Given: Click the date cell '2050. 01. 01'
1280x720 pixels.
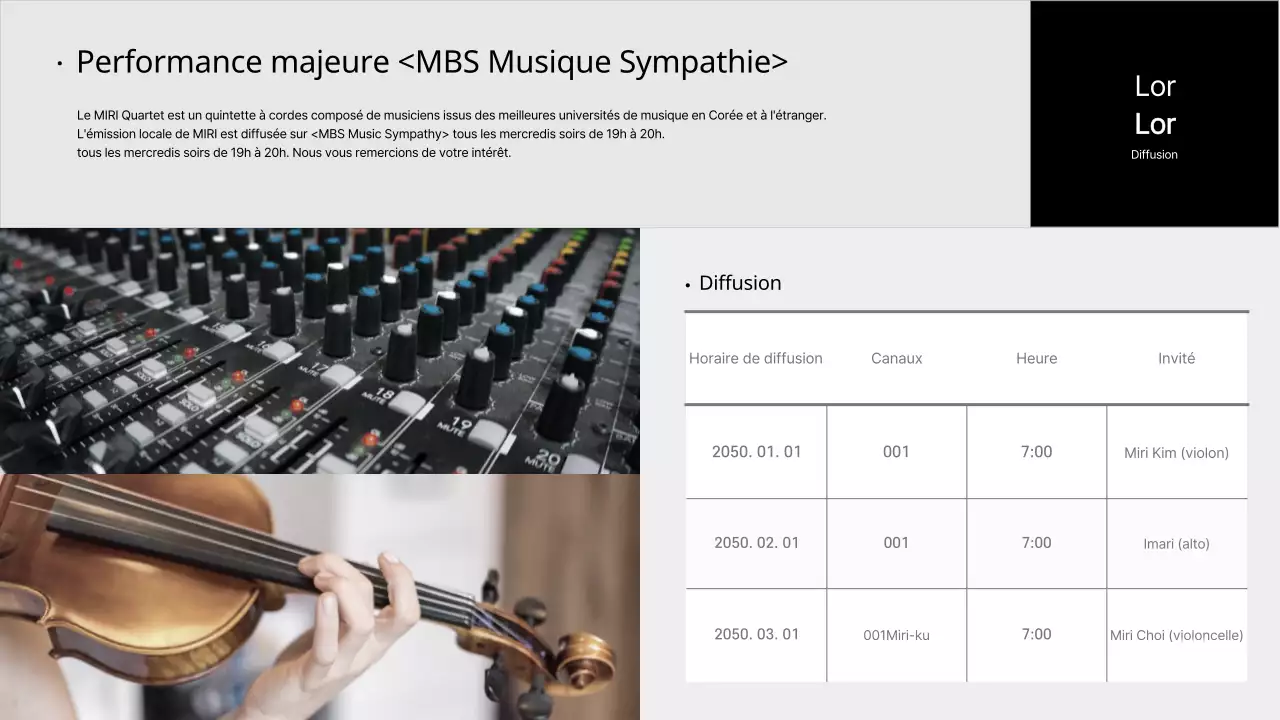Looking at the screenshot, I should [x=755, y=452].
